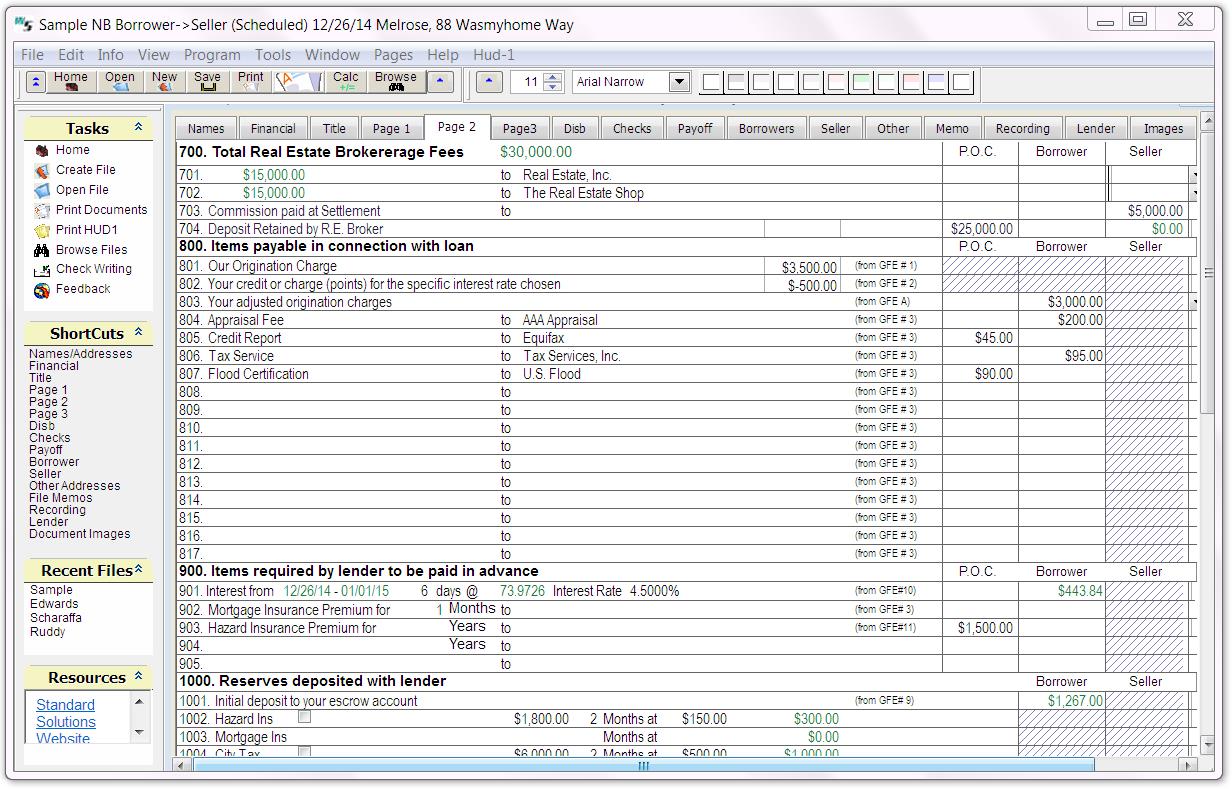Collapse the Recent Files panel
This screenshot has width=1232, height=789.
tap(138, 570)
